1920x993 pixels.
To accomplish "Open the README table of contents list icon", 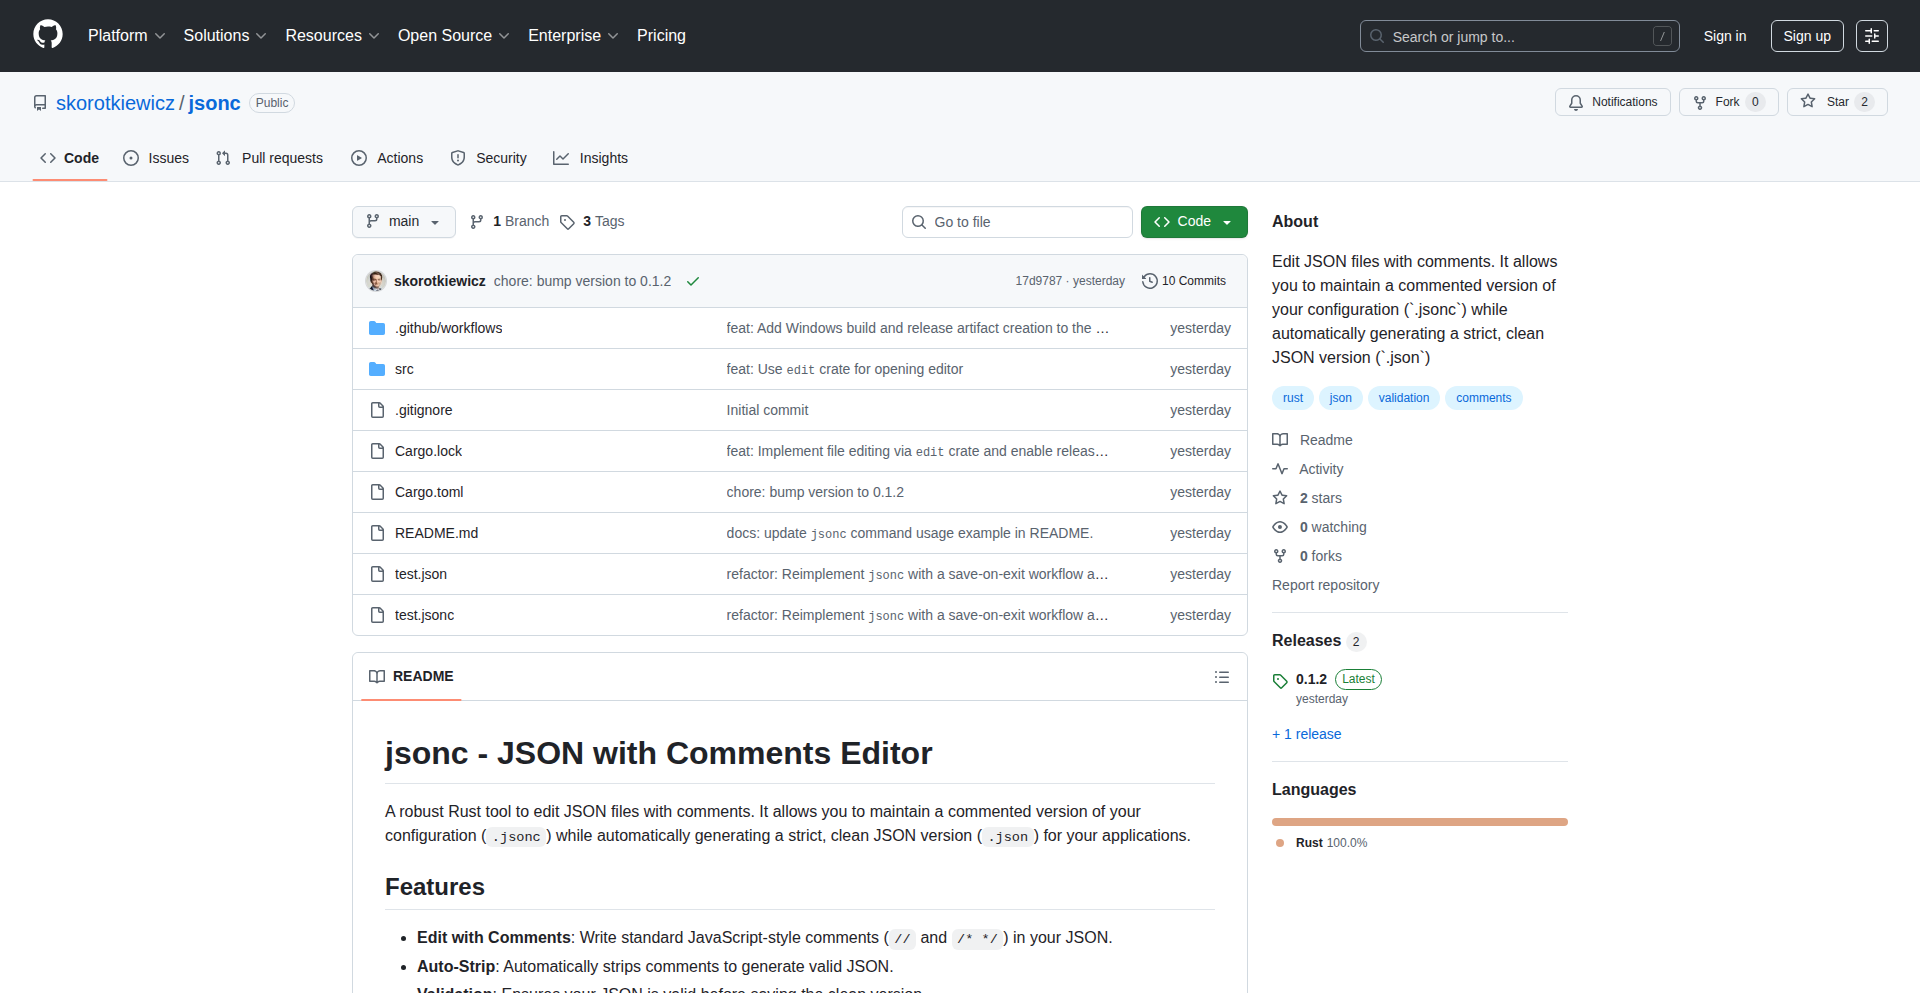I will click(x=1222, y=677).
